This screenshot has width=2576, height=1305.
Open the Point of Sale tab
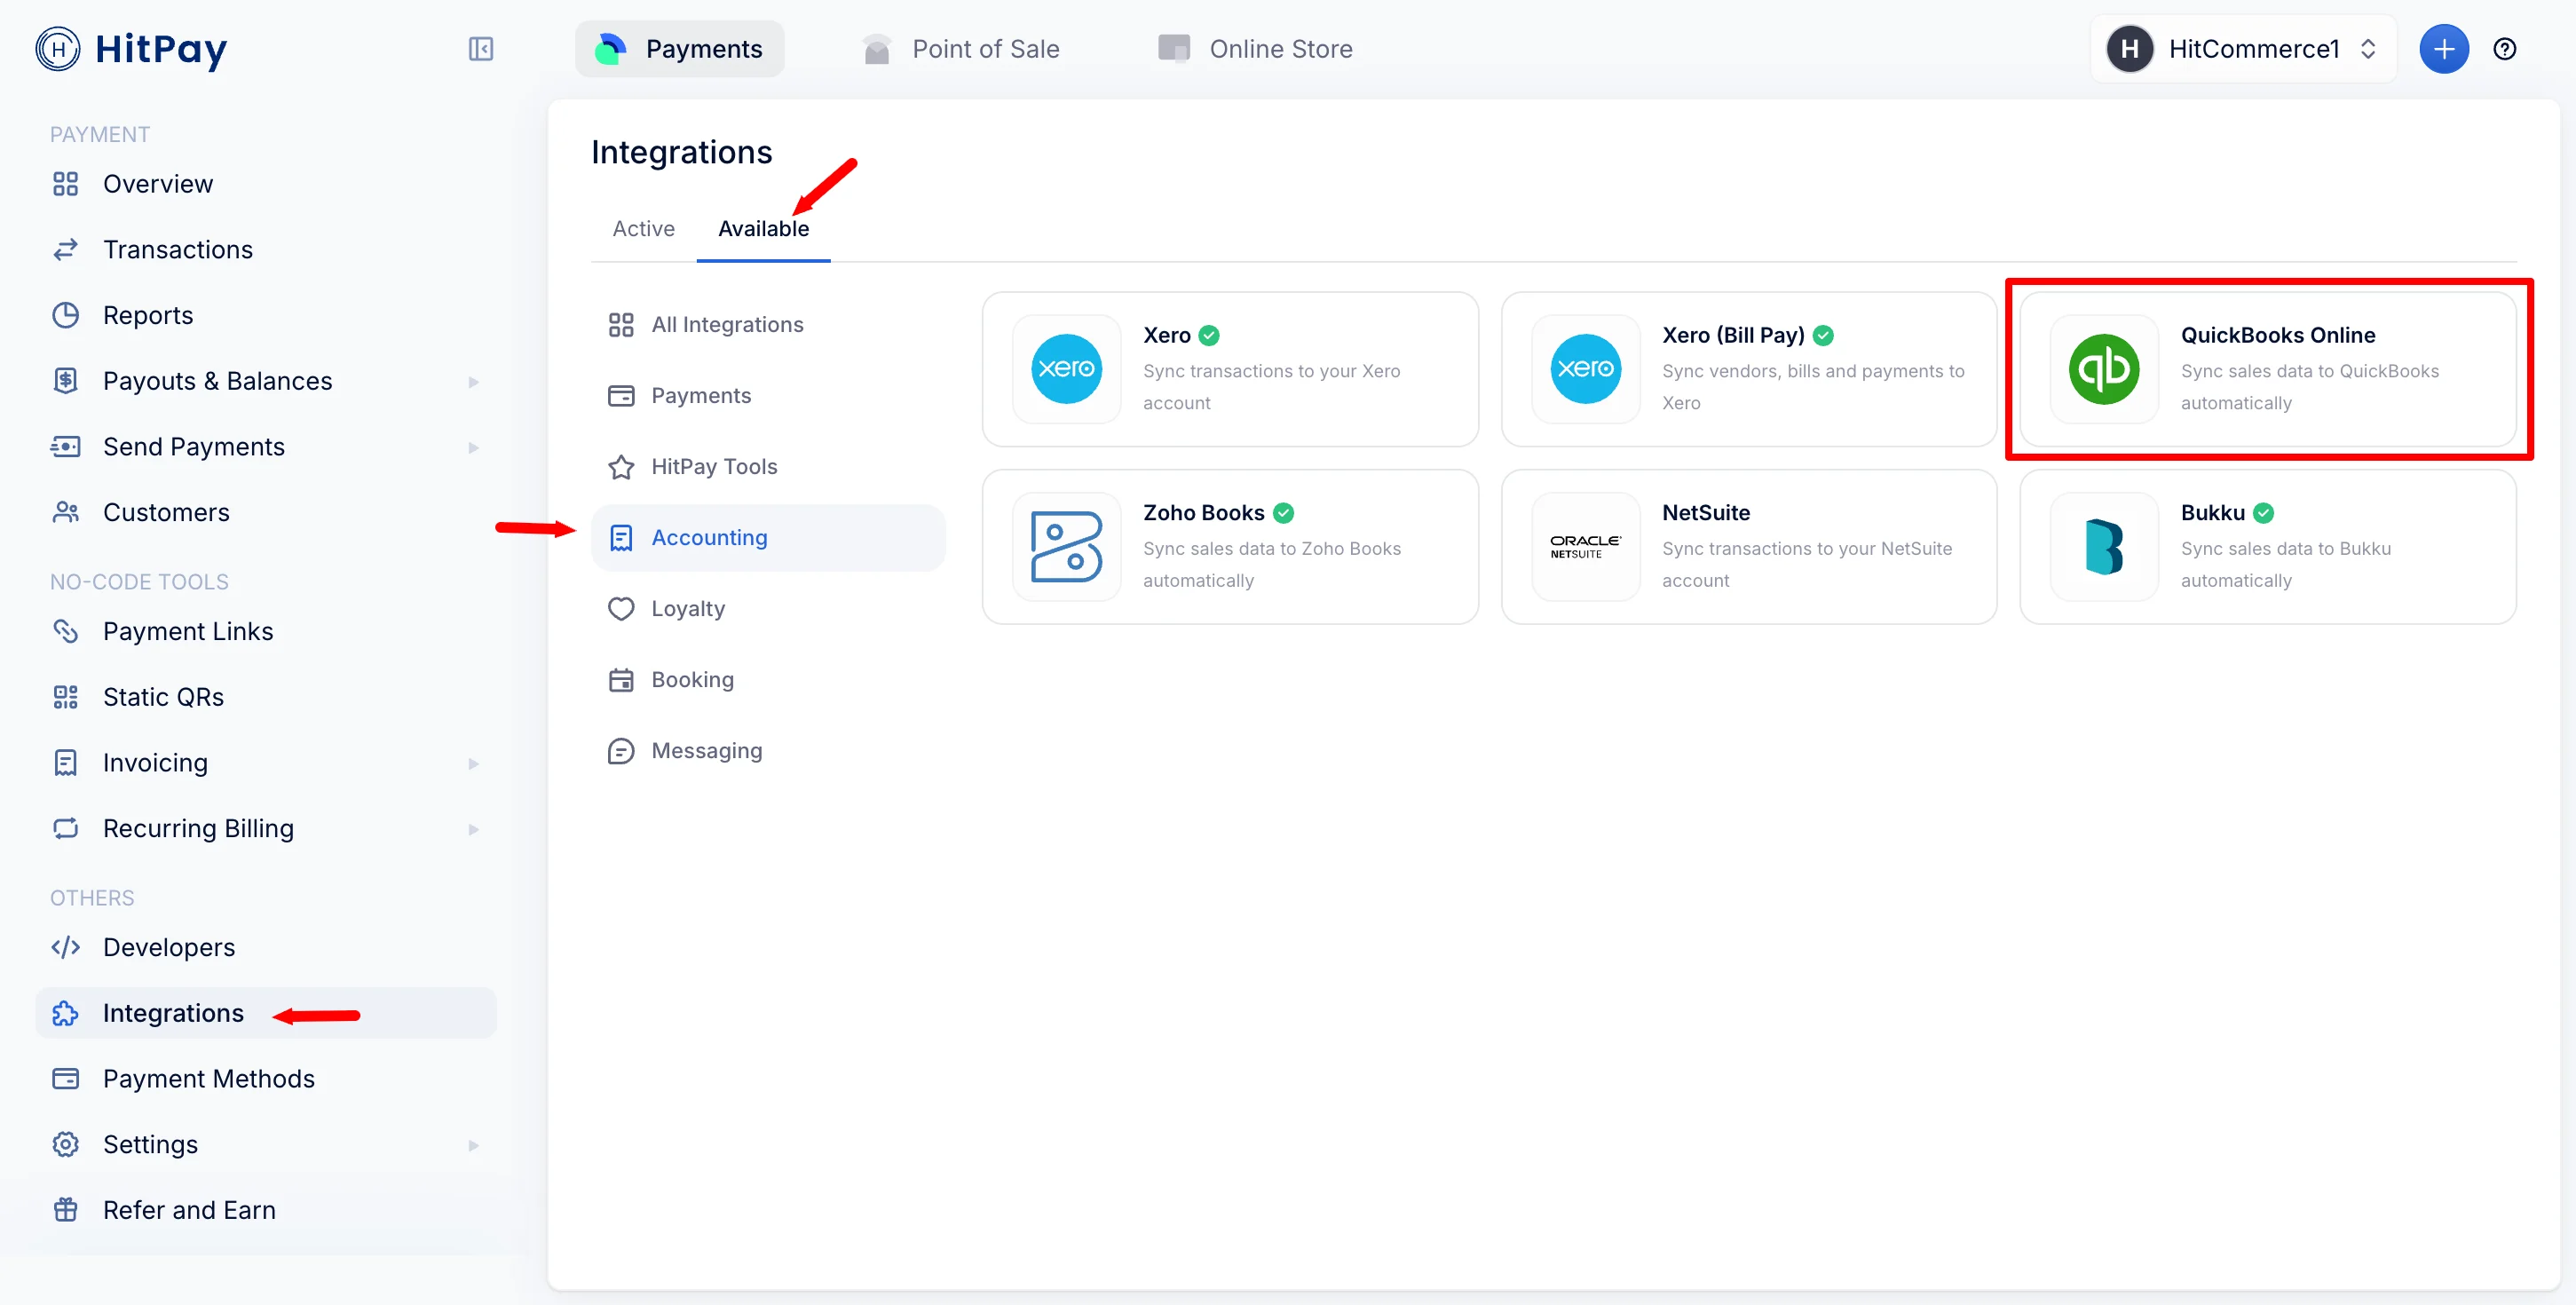click(960, 49)
